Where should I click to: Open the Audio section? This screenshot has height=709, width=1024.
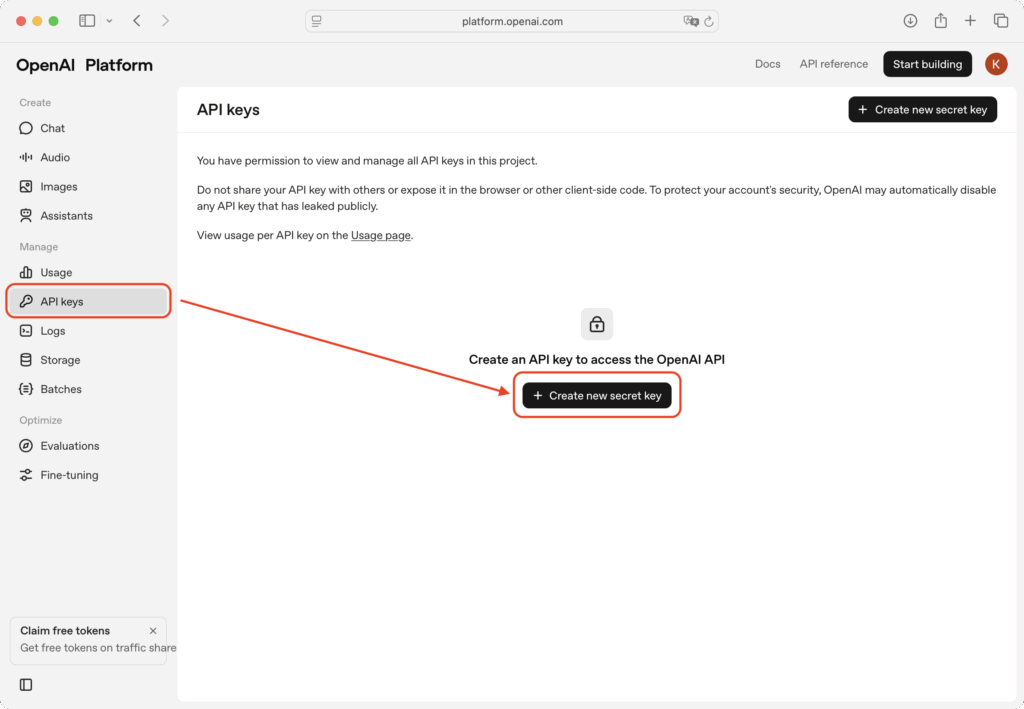54,157
